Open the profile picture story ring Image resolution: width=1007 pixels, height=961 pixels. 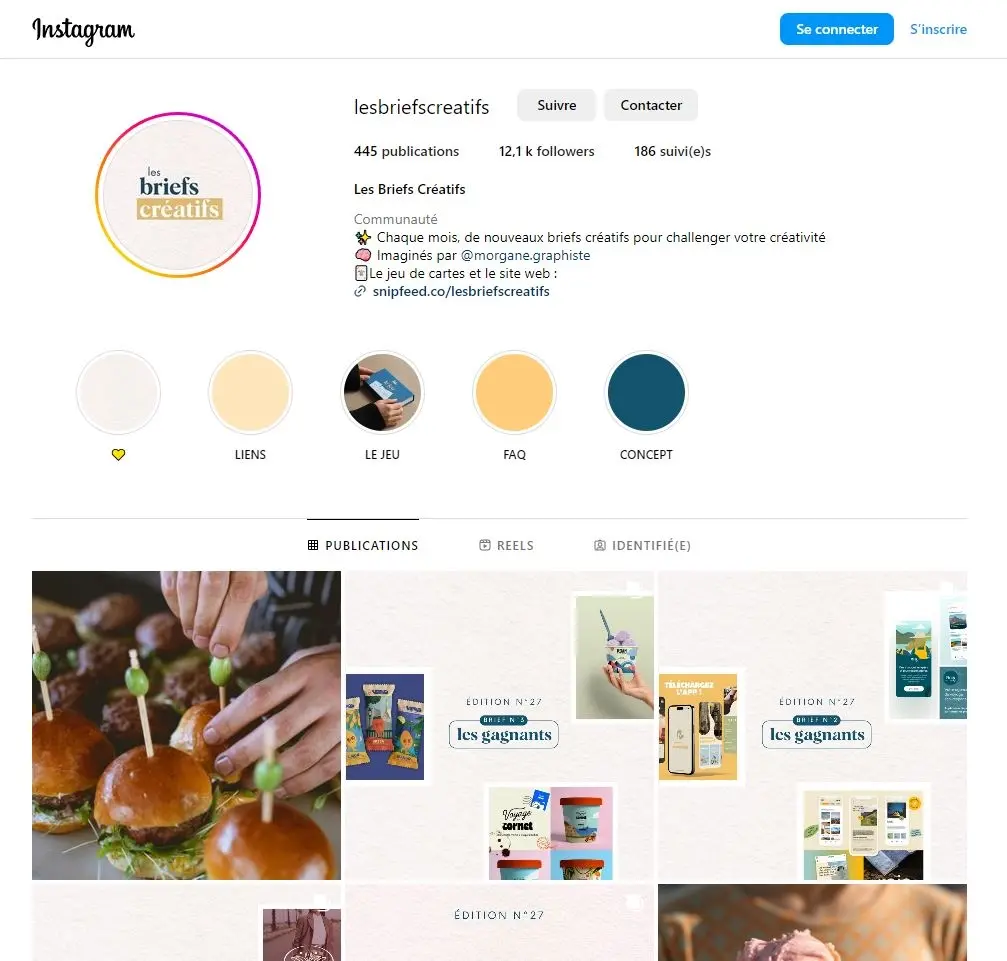point(178,195)
